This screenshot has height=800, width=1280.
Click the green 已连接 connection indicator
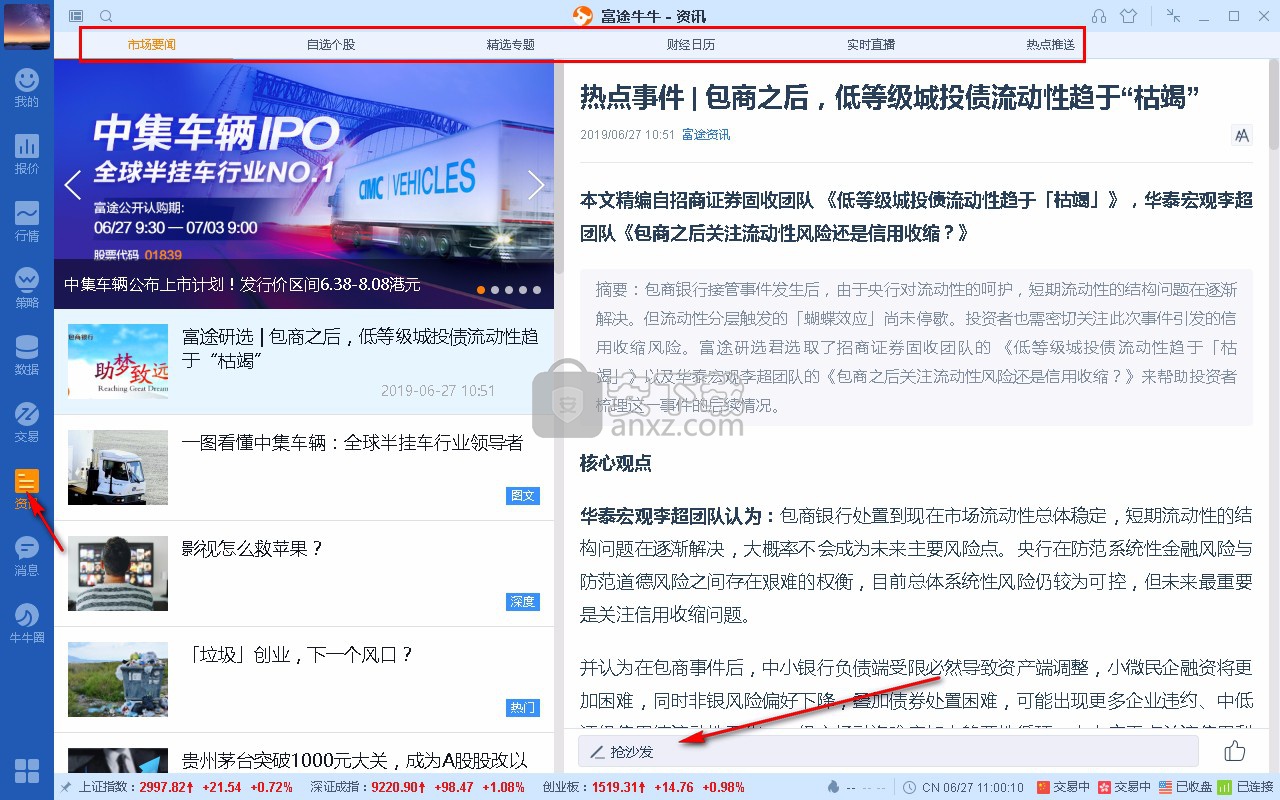1246,787
